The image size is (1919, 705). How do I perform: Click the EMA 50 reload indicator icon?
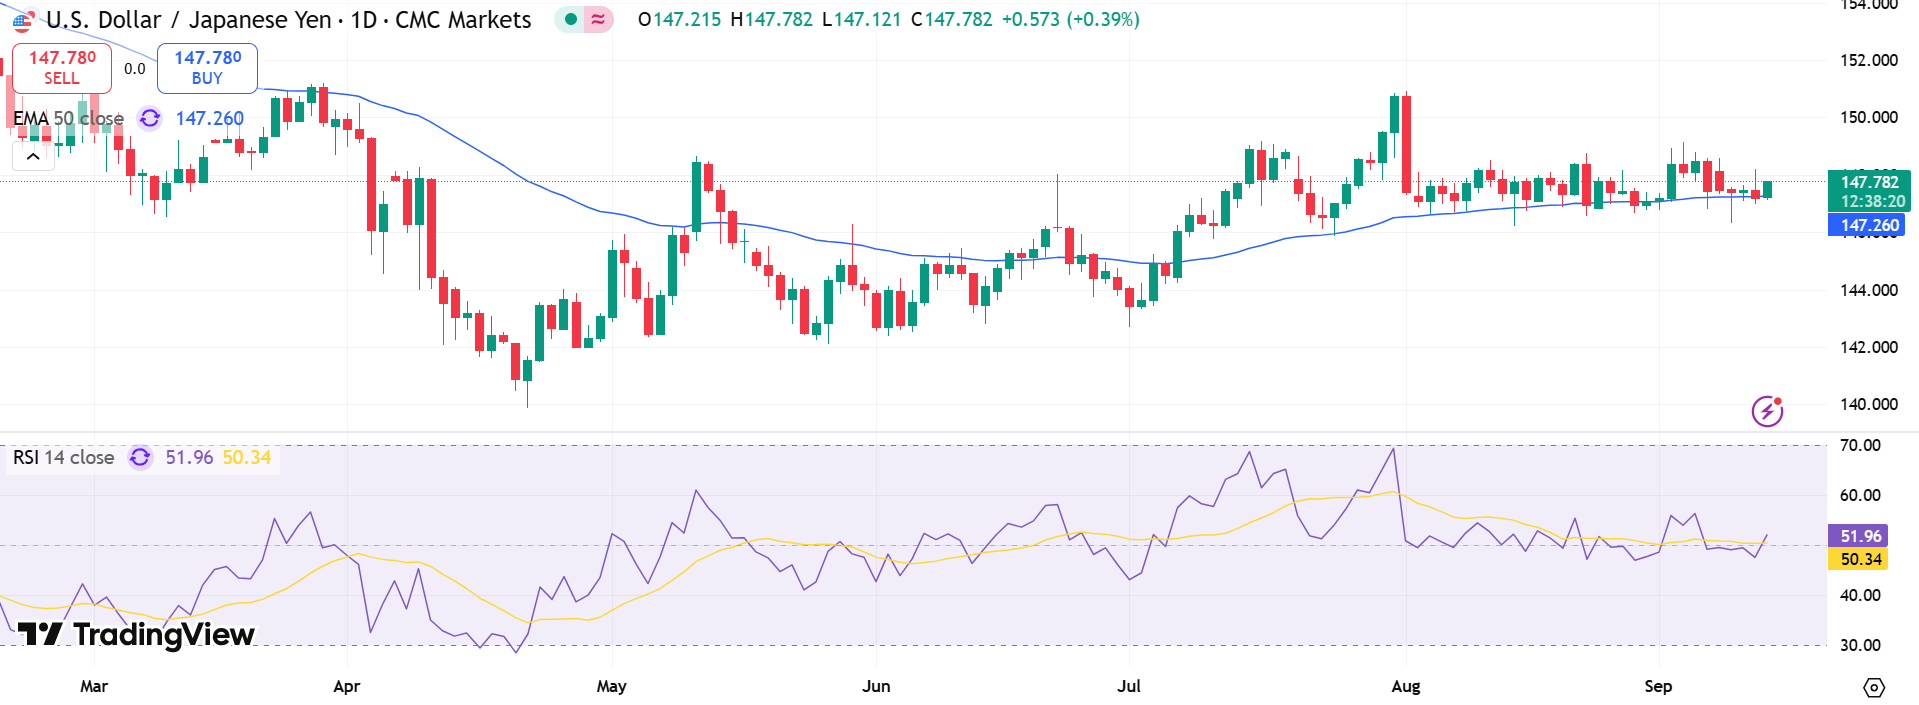[x=148, y=118]
